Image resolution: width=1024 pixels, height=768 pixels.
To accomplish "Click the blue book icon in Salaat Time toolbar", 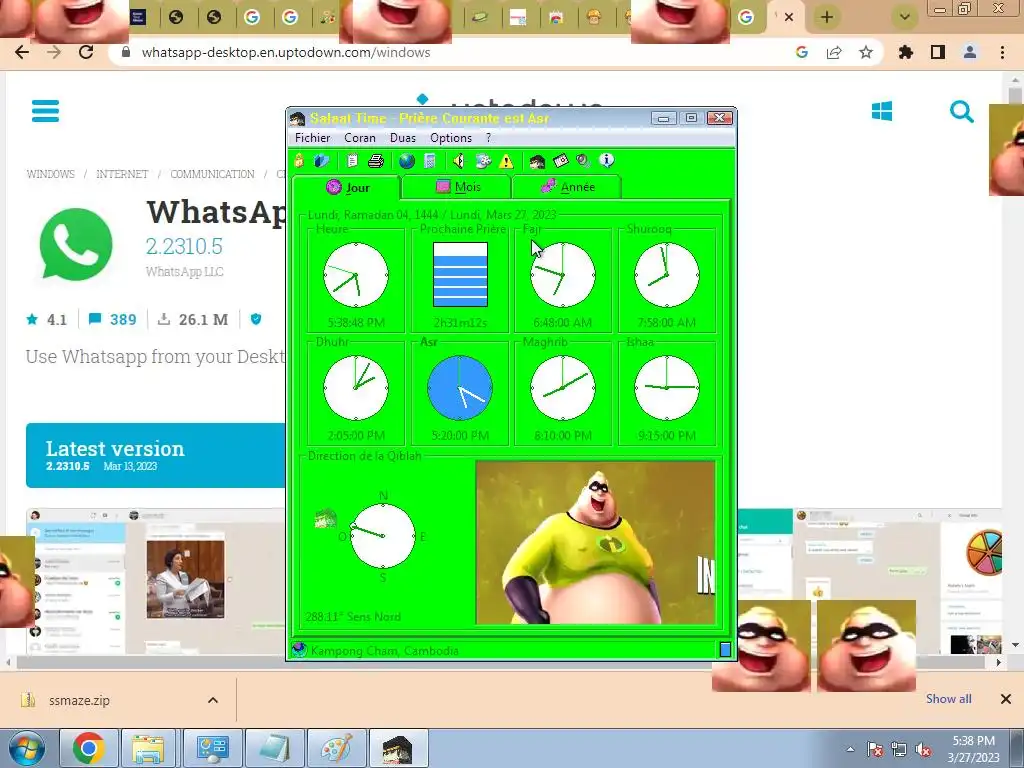I will 321,161.
